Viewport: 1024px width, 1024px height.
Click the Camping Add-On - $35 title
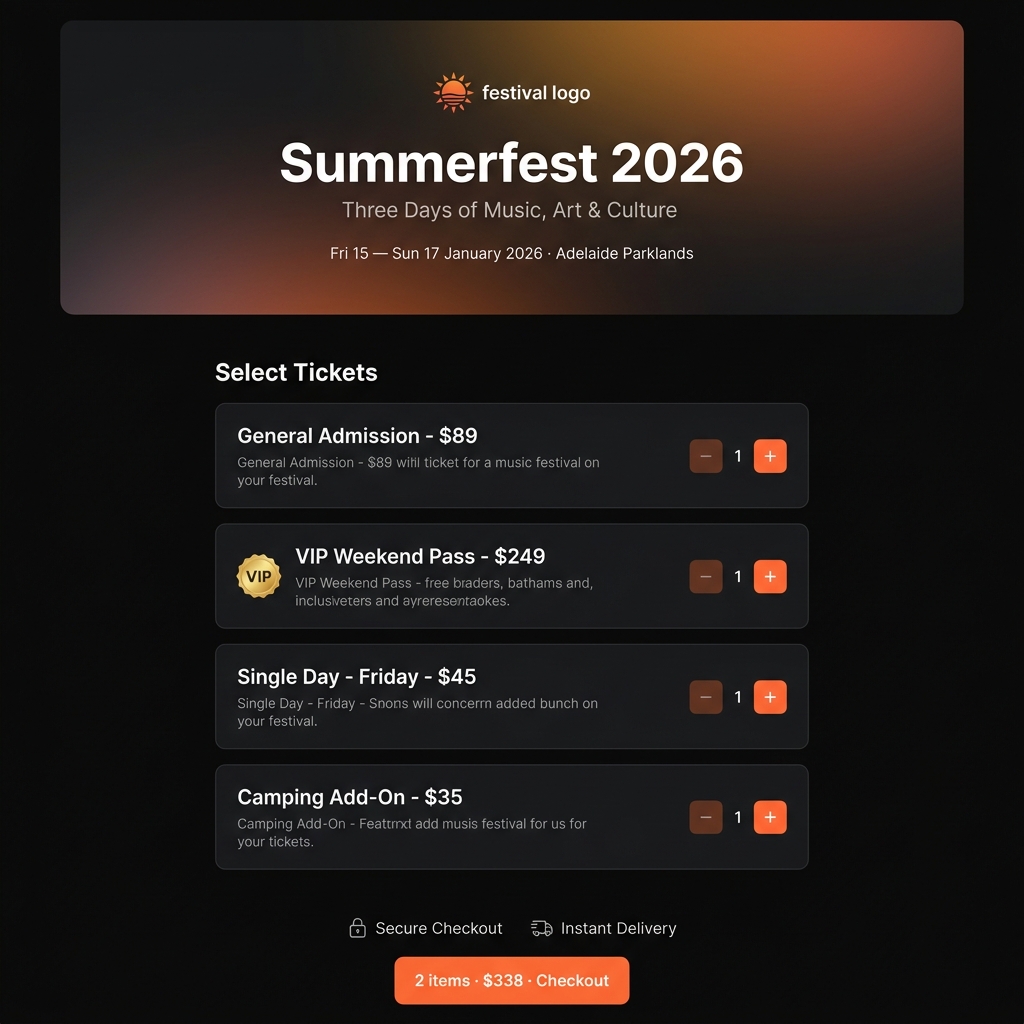click(x=349, y=797)
